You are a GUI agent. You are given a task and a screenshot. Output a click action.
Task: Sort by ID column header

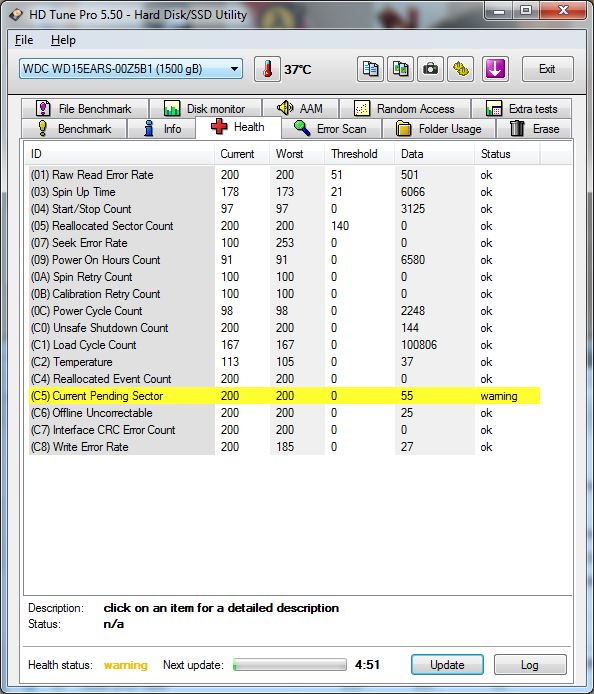[x=119, y=154]
